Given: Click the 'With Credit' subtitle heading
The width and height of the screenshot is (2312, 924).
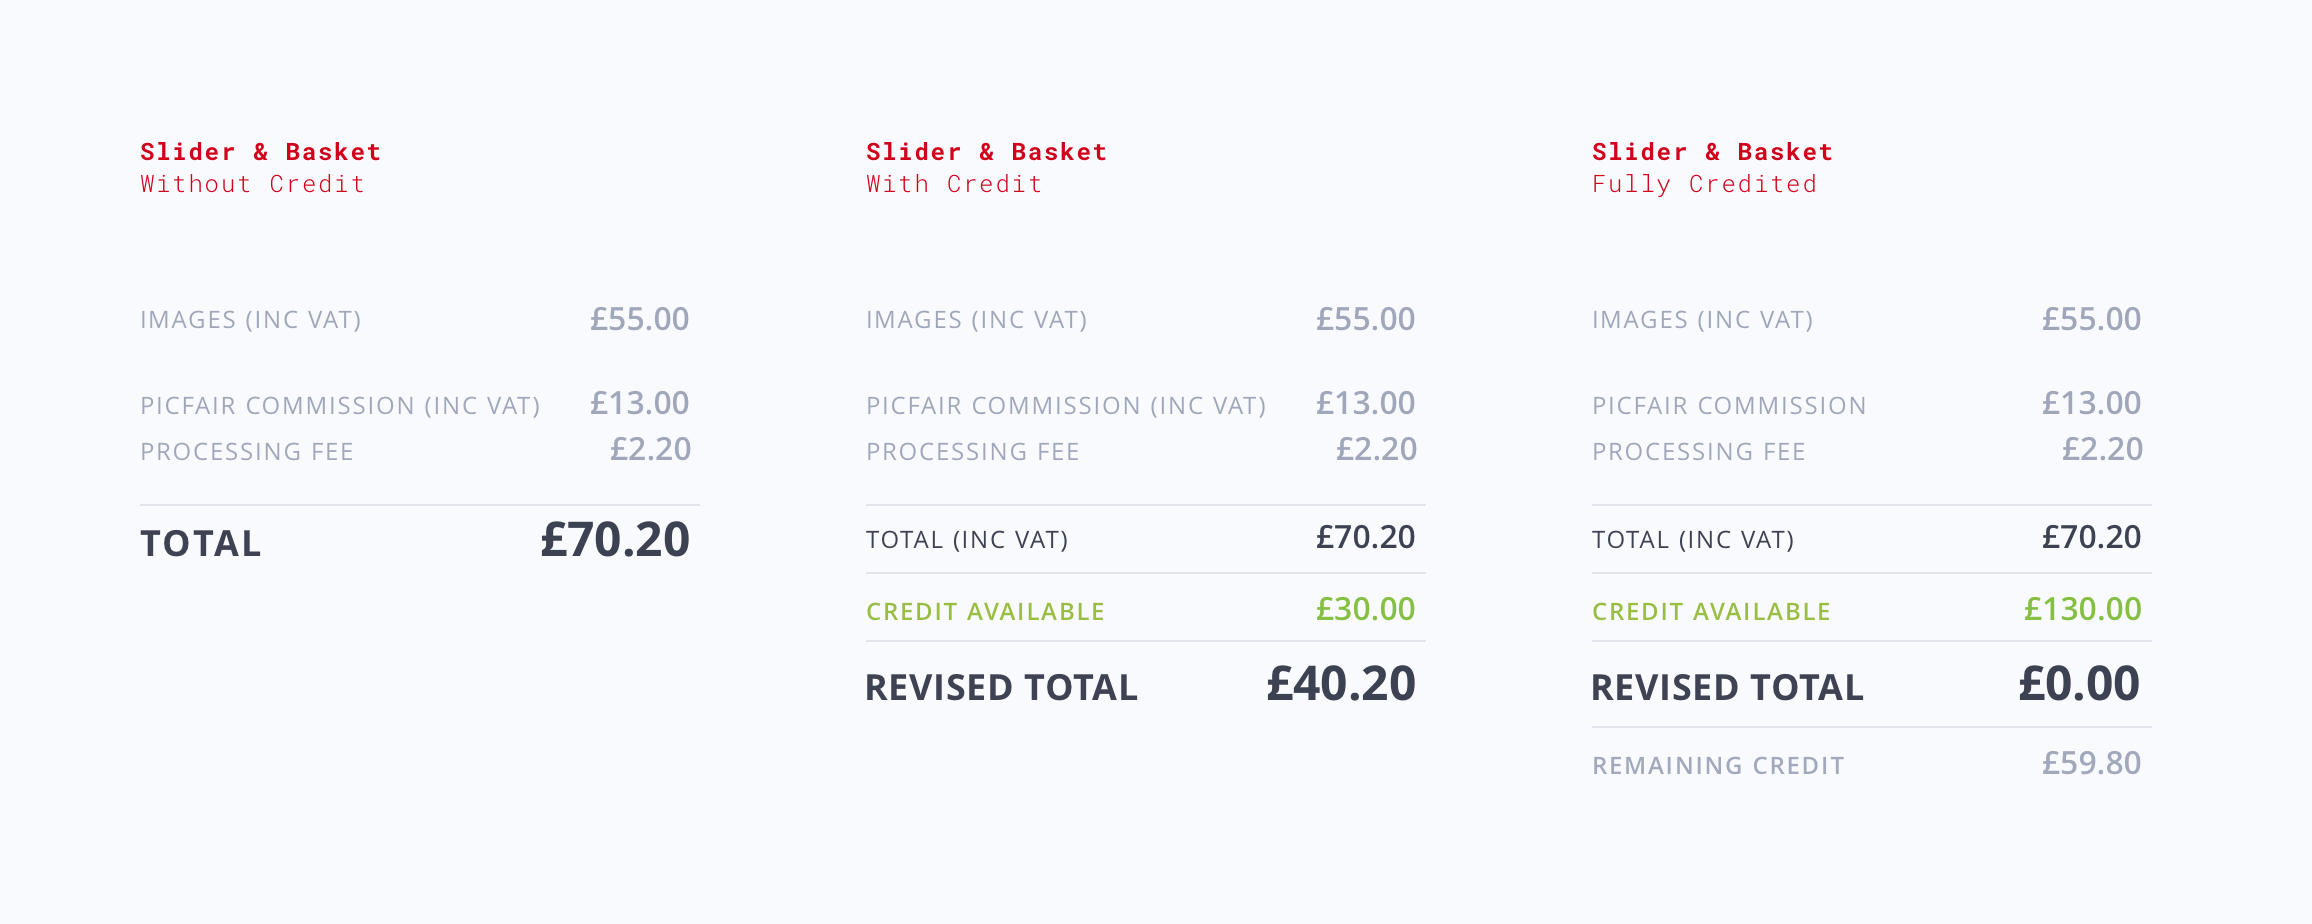Looking at the screenshot, I should pos(954,185).
